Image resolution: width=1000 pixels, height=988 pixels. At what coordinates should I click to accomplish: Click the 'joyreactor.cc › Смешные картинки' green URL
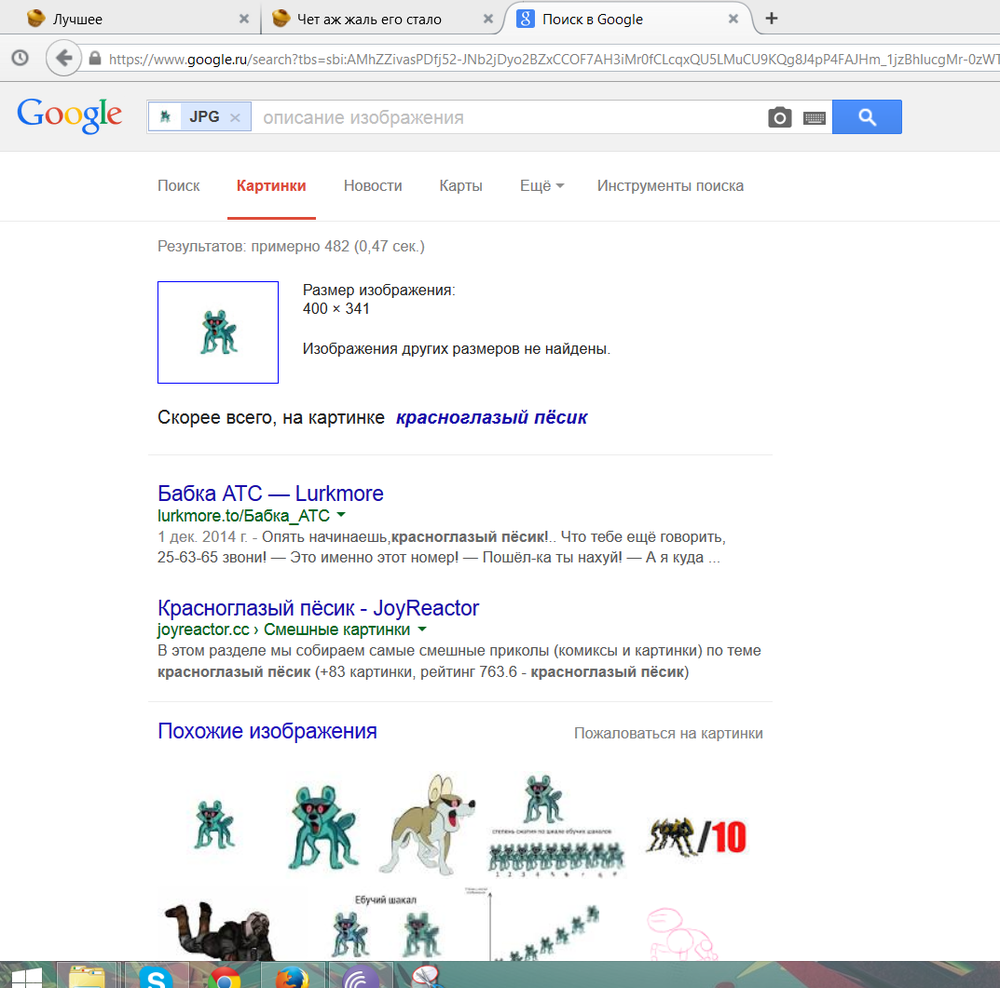[x=284, y=630]
